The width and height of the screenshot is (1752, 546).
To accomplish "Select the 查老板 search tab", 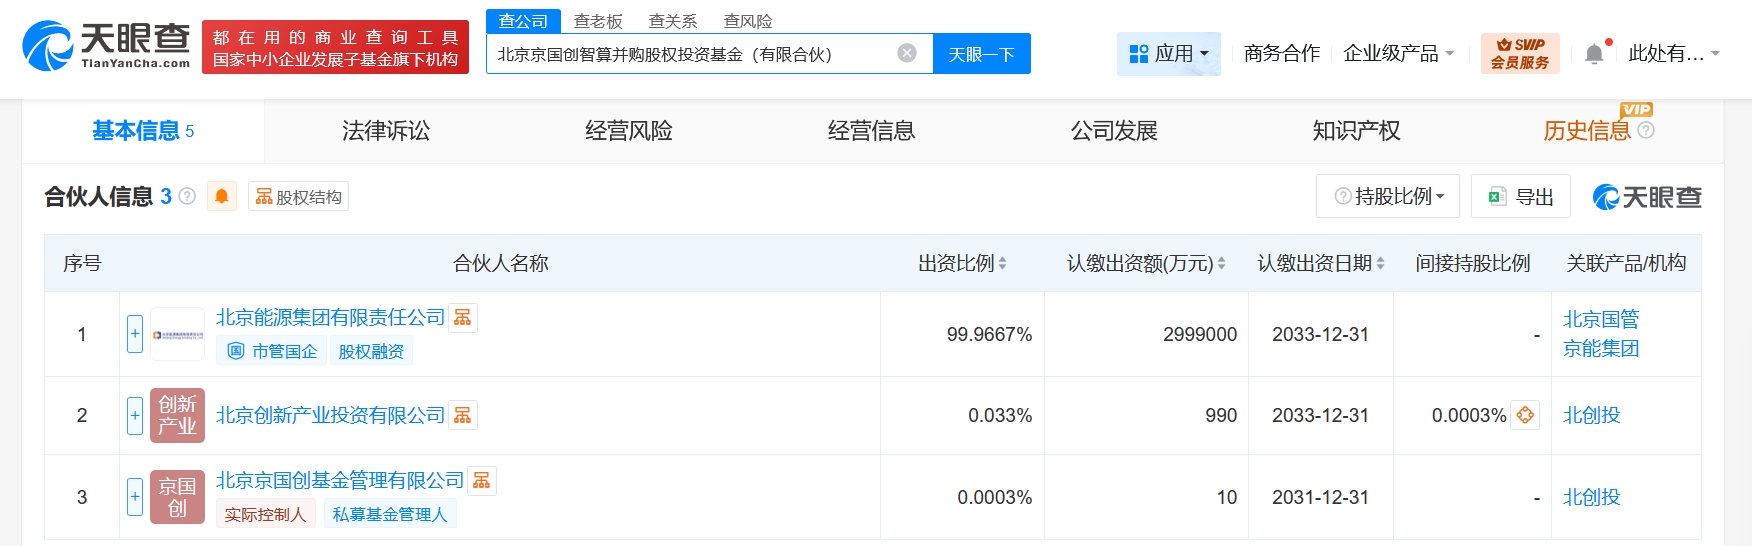I will tap(598, 21).
